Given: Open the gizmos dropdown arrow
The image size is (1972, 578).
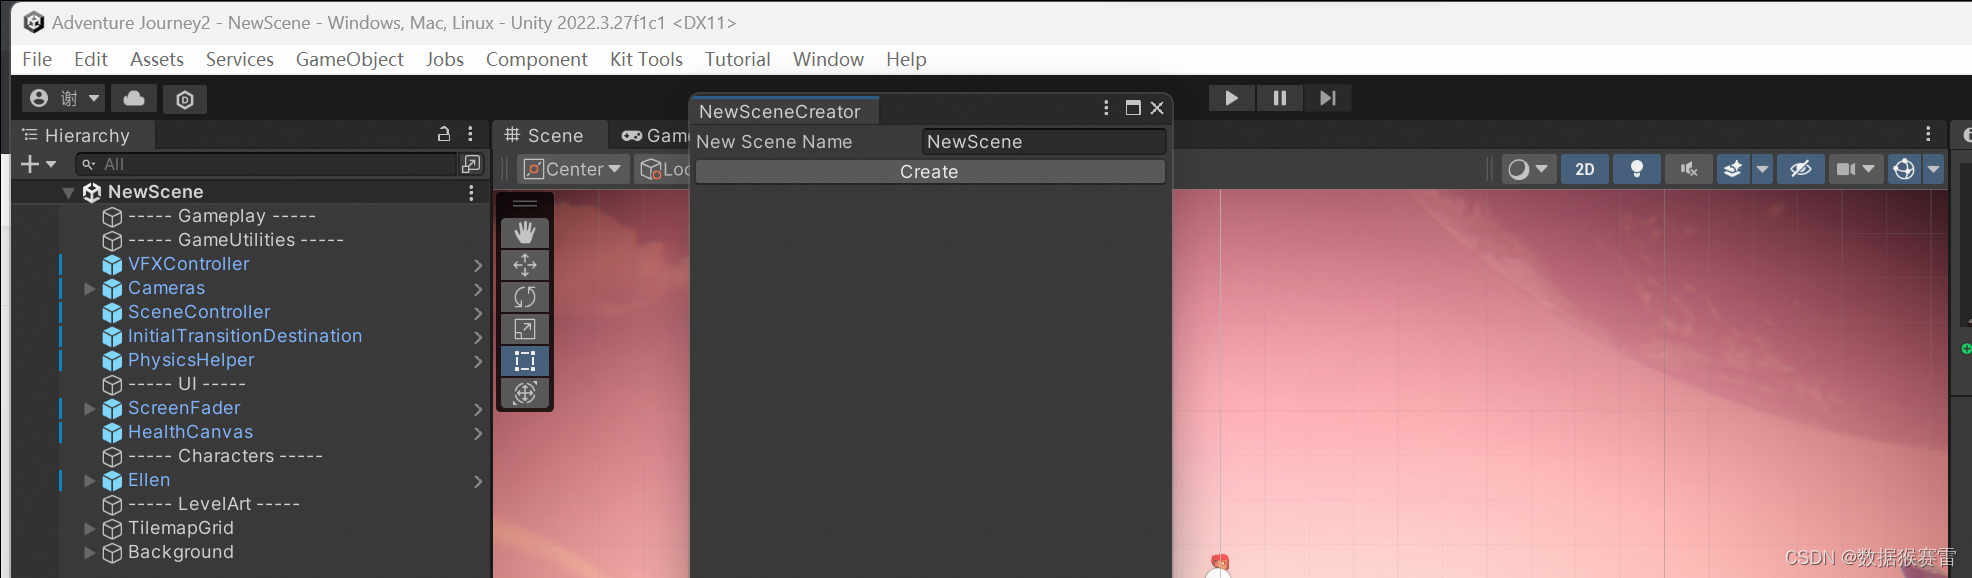Looking at the screenshot, I should (x=1934, y=169).
